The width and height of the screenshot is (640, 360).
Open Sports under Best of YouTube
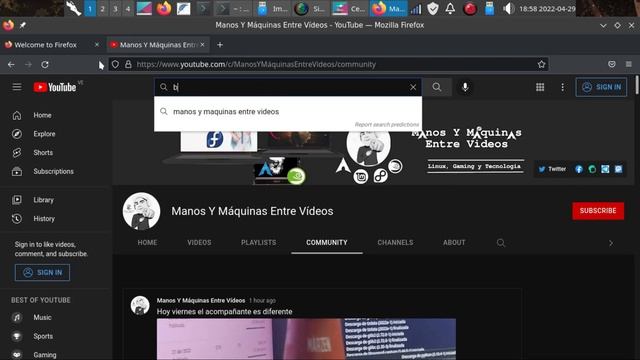tap(56, 336)
